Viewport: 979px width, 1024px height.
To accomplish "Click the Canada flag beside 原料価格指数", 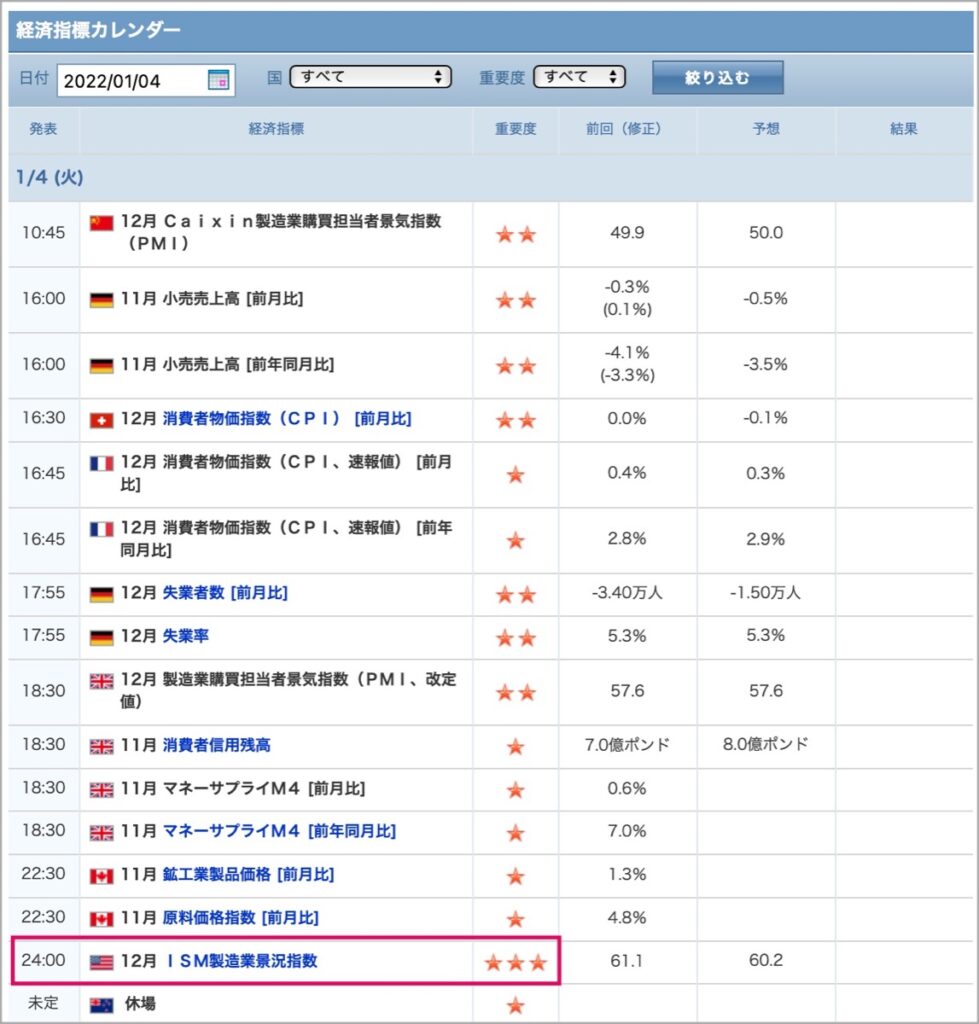I will click(101, 919).
